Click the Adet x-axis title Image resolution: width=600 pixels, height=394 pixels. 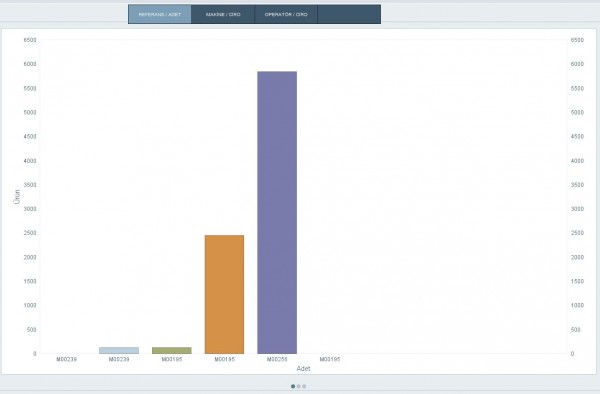pyautogui.click(x=303, y=368)
